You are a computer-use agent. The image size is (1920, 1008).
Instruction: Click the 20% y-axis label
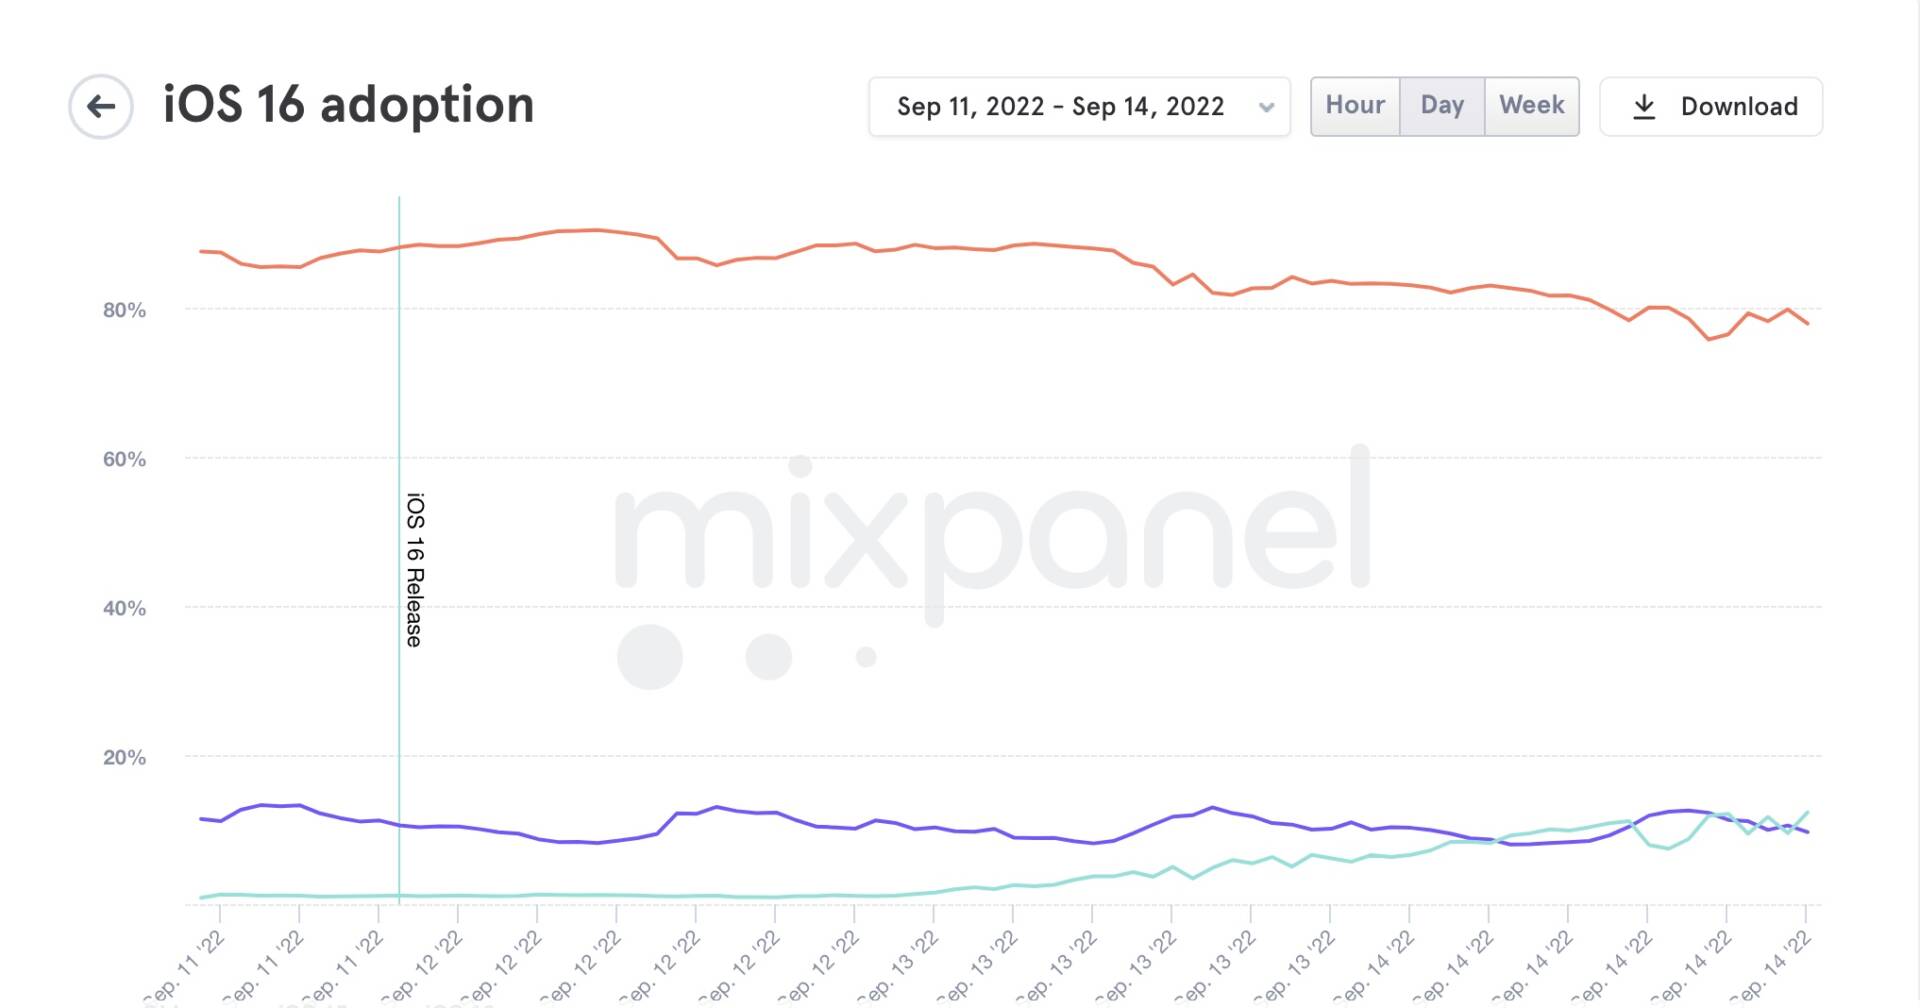(124, 757)
